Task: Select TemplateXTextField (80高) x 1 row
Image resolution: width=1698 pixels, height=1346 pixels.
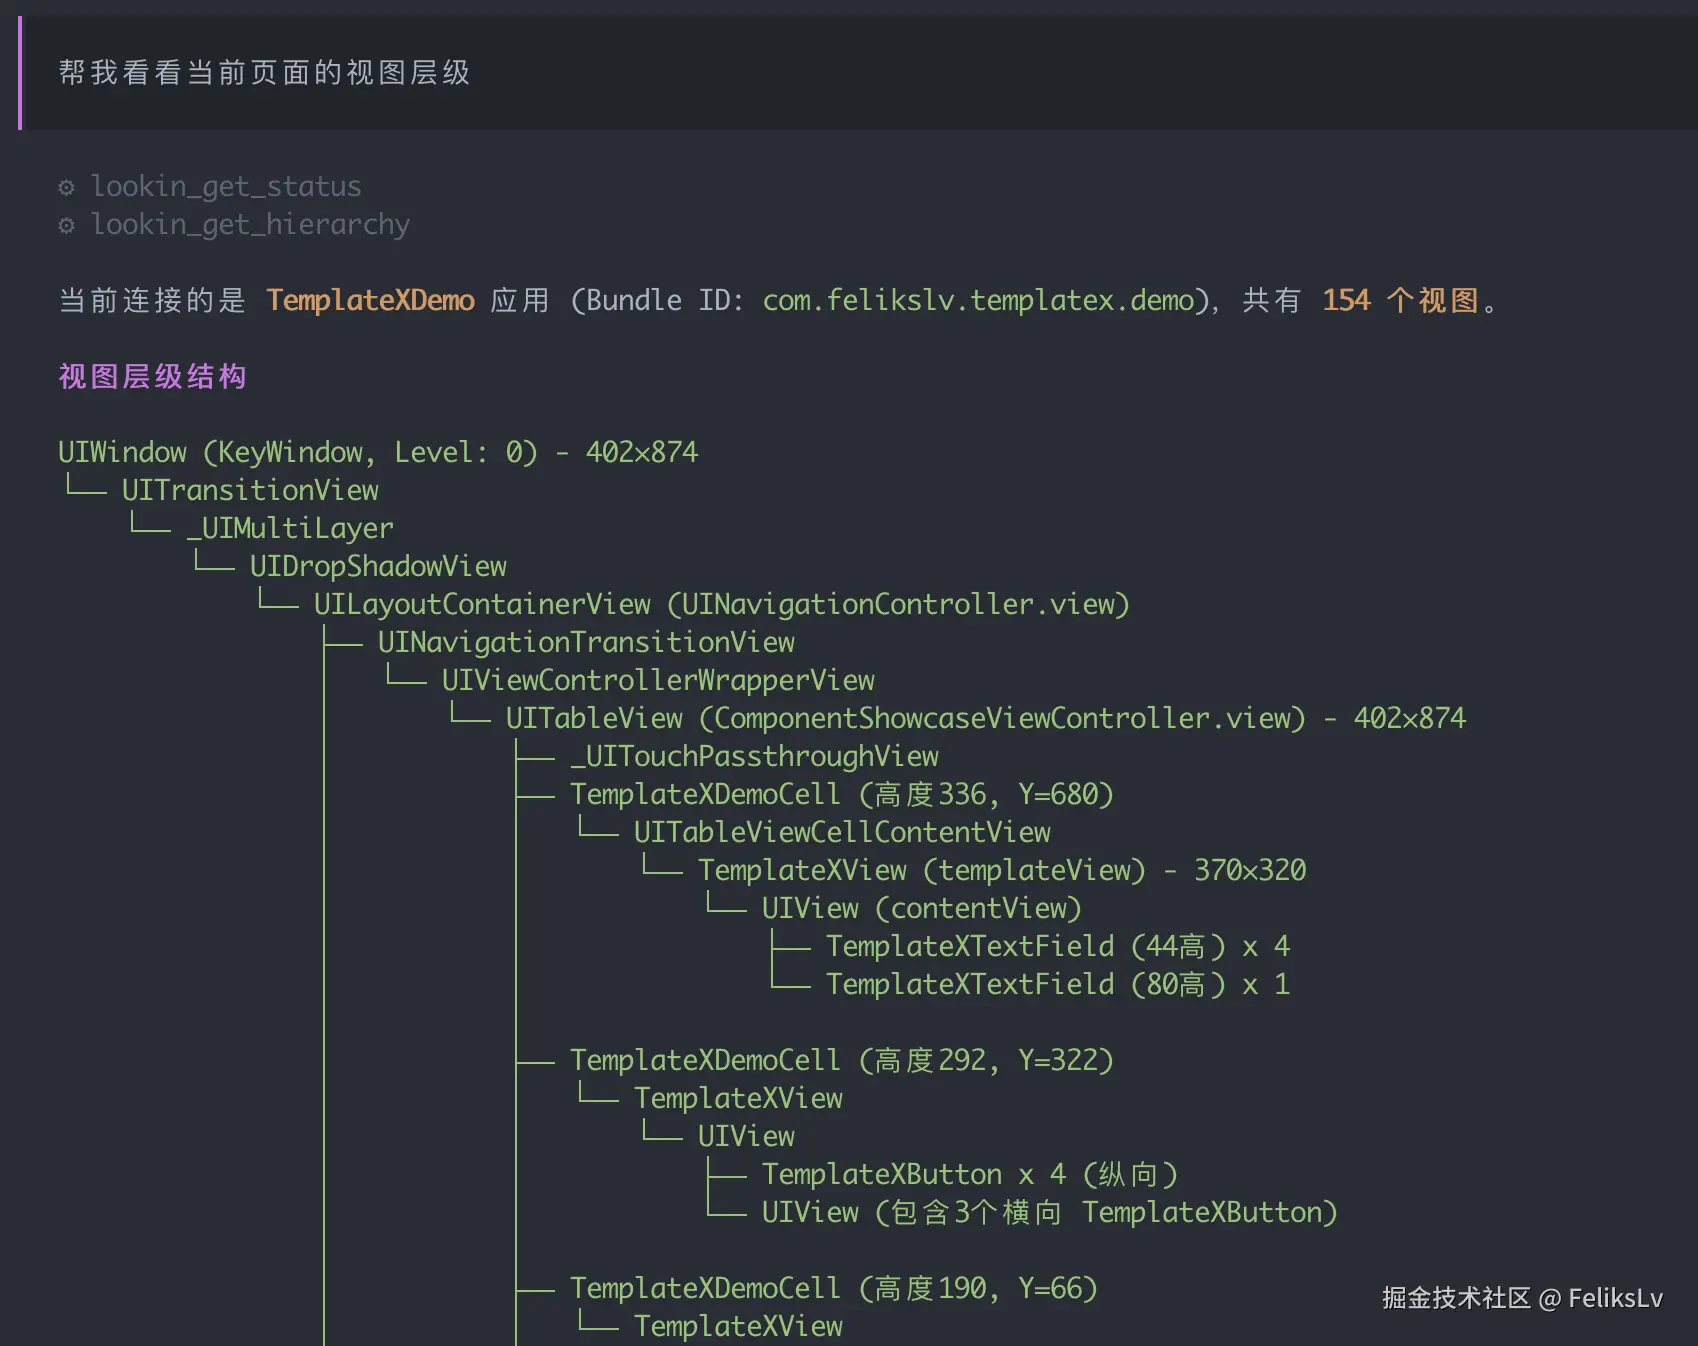Action: click(1058, 985)
